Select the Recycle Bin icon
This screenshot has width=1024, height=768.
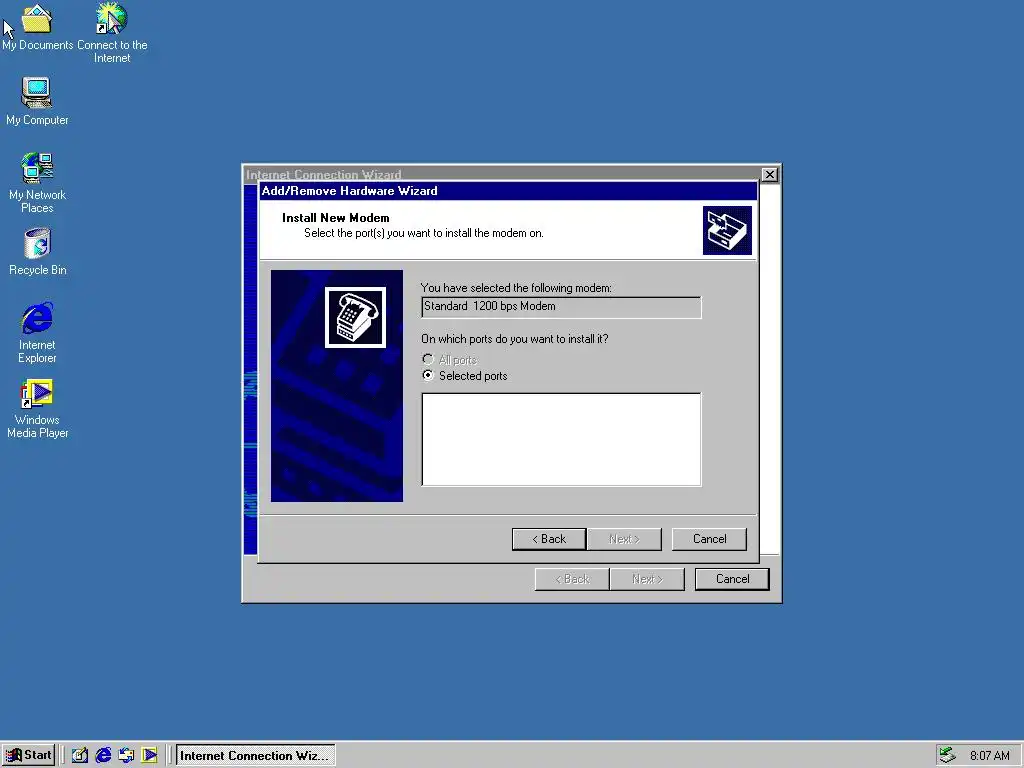click(37, 251)
